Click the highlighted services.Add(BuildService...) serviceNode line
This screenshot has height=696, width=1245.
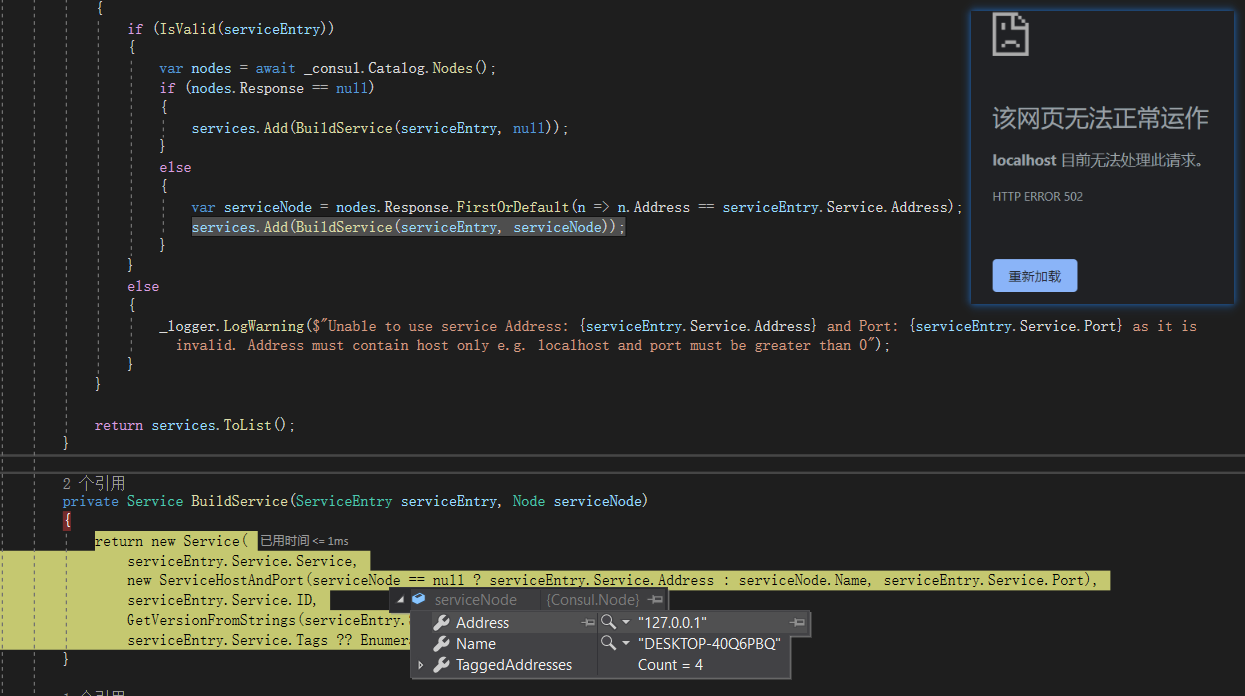(408, 227)
